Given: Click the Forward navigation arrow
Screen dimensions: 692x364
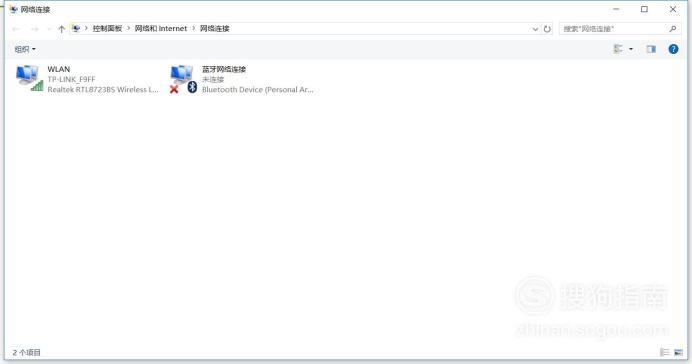Looking at the screenshot, I should (34, 29).
